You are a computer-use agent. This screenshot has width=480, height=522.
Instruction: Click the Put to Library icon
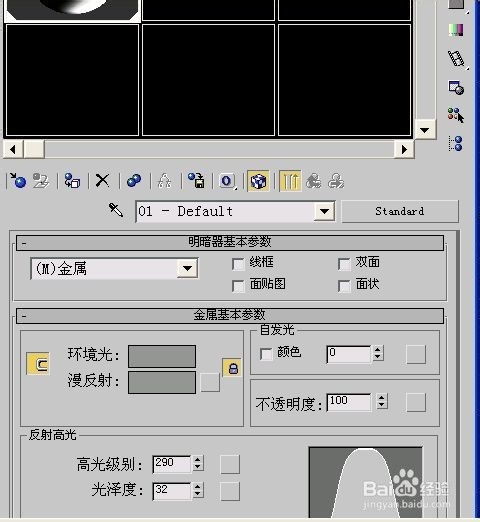click(196, 181)
